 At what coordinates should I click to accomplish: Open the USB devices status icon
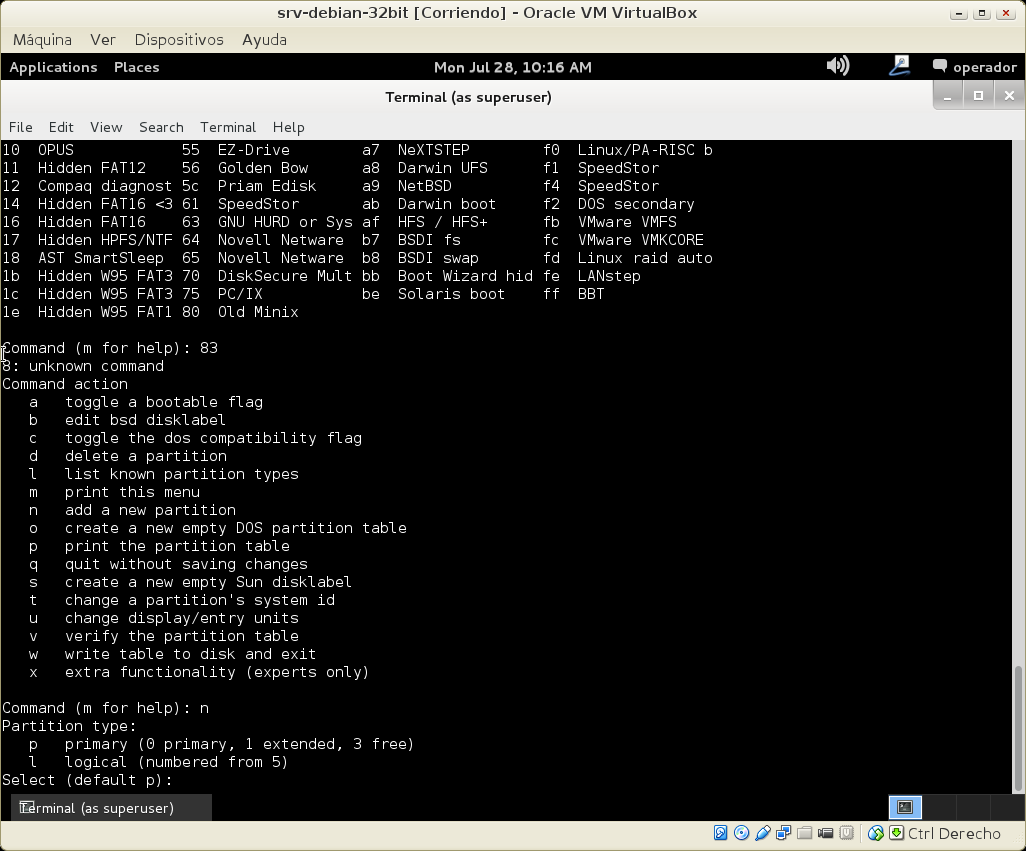[x=762, y=833]
